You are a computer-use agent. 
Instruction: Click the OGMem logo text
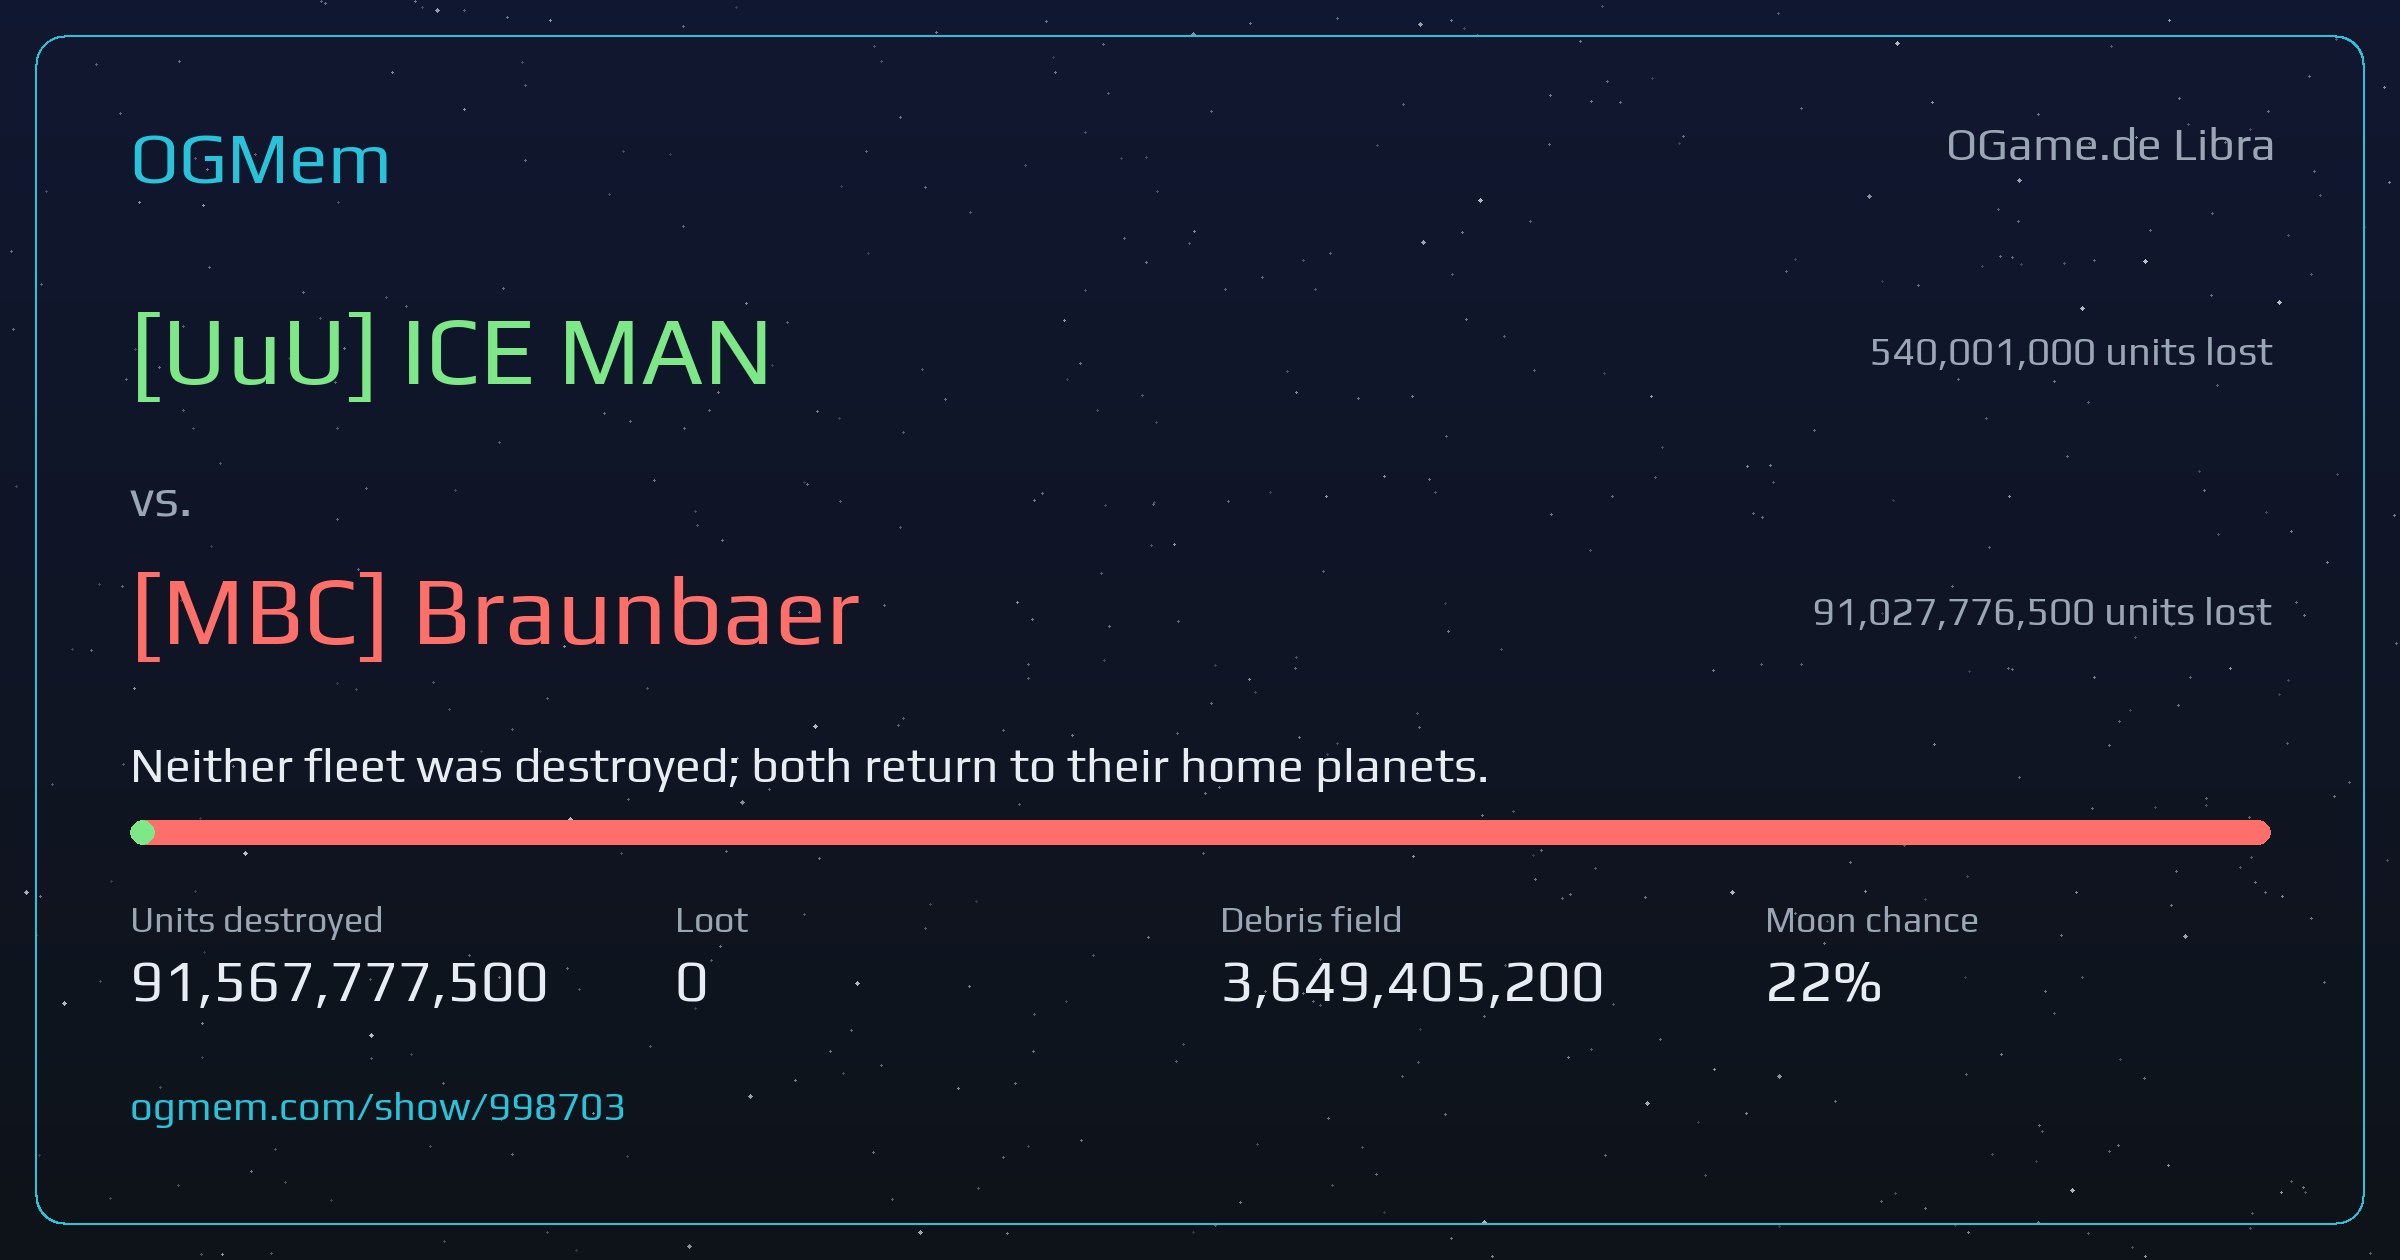point(260,160)
